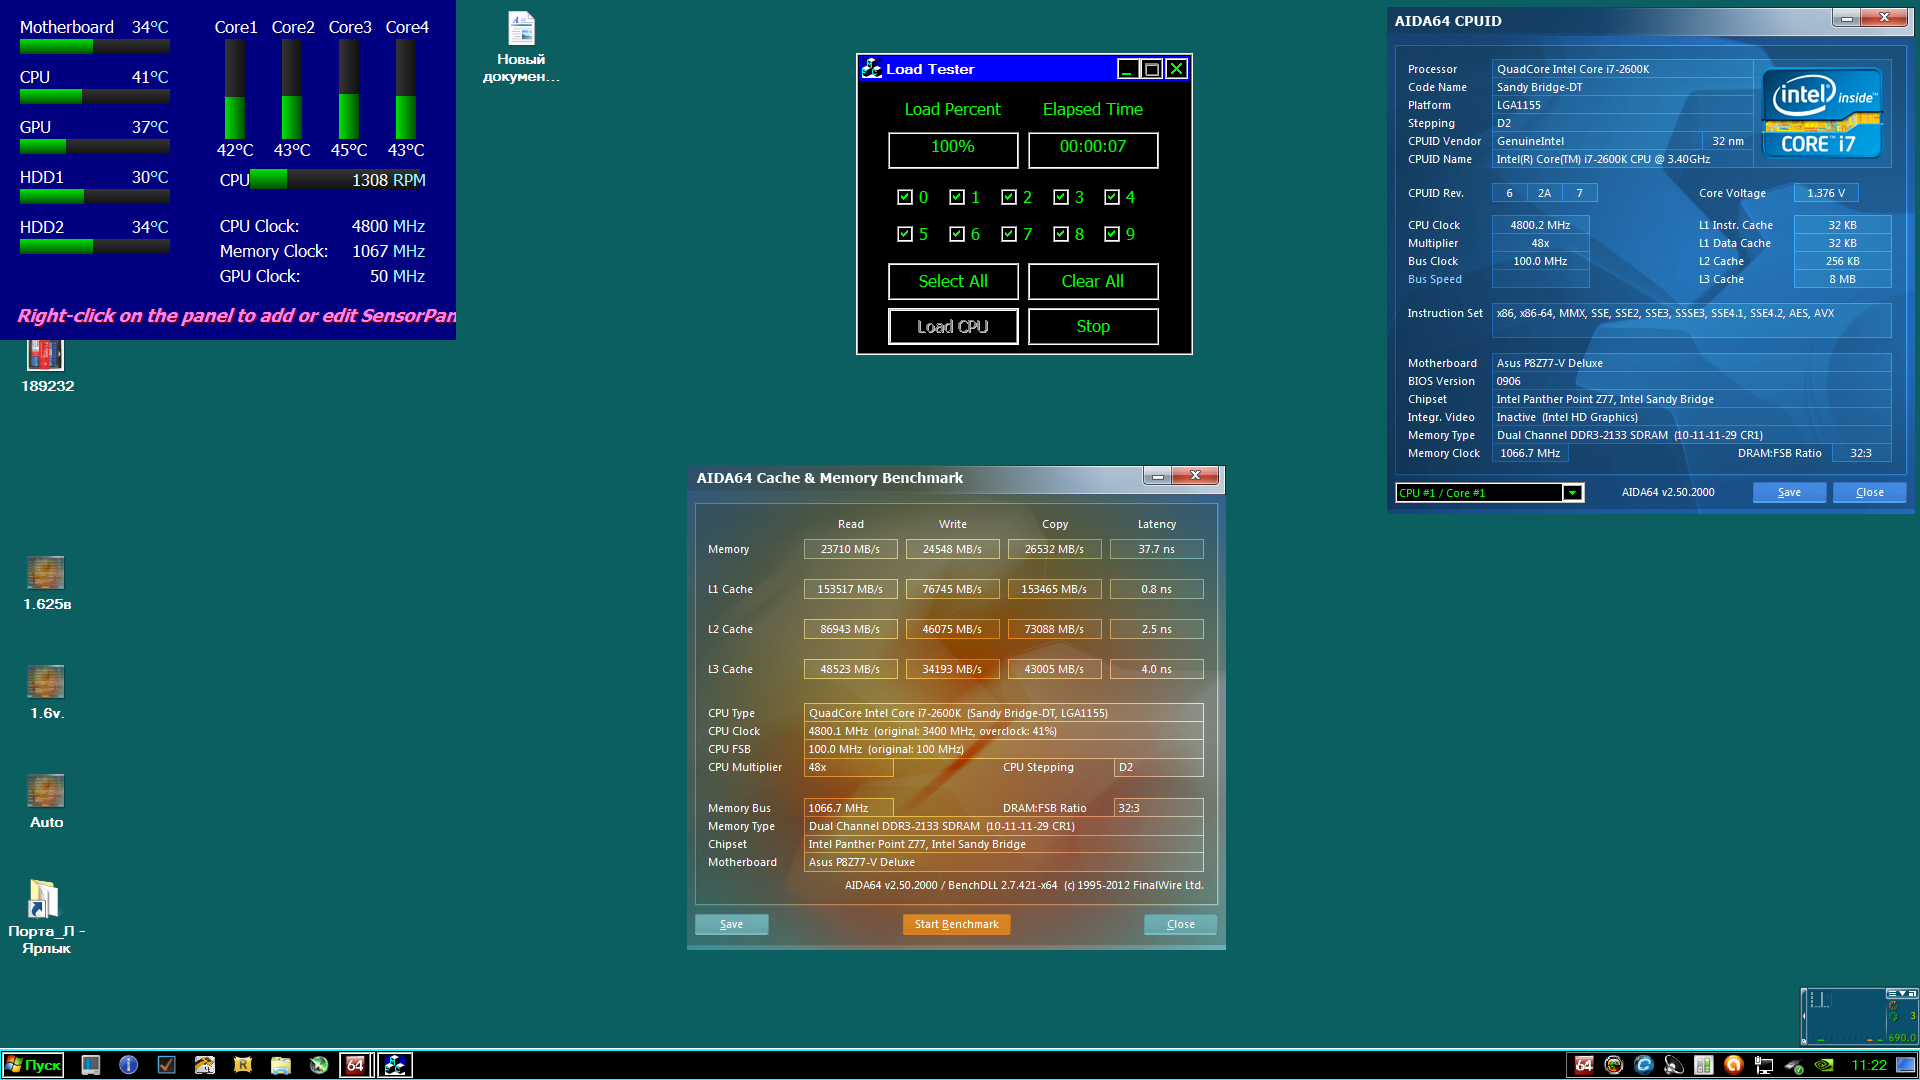Close the Cache & Memory Benchmark via Close button
The width and height of the screenshot is (1920, 1080).
tap(1180, 924)
